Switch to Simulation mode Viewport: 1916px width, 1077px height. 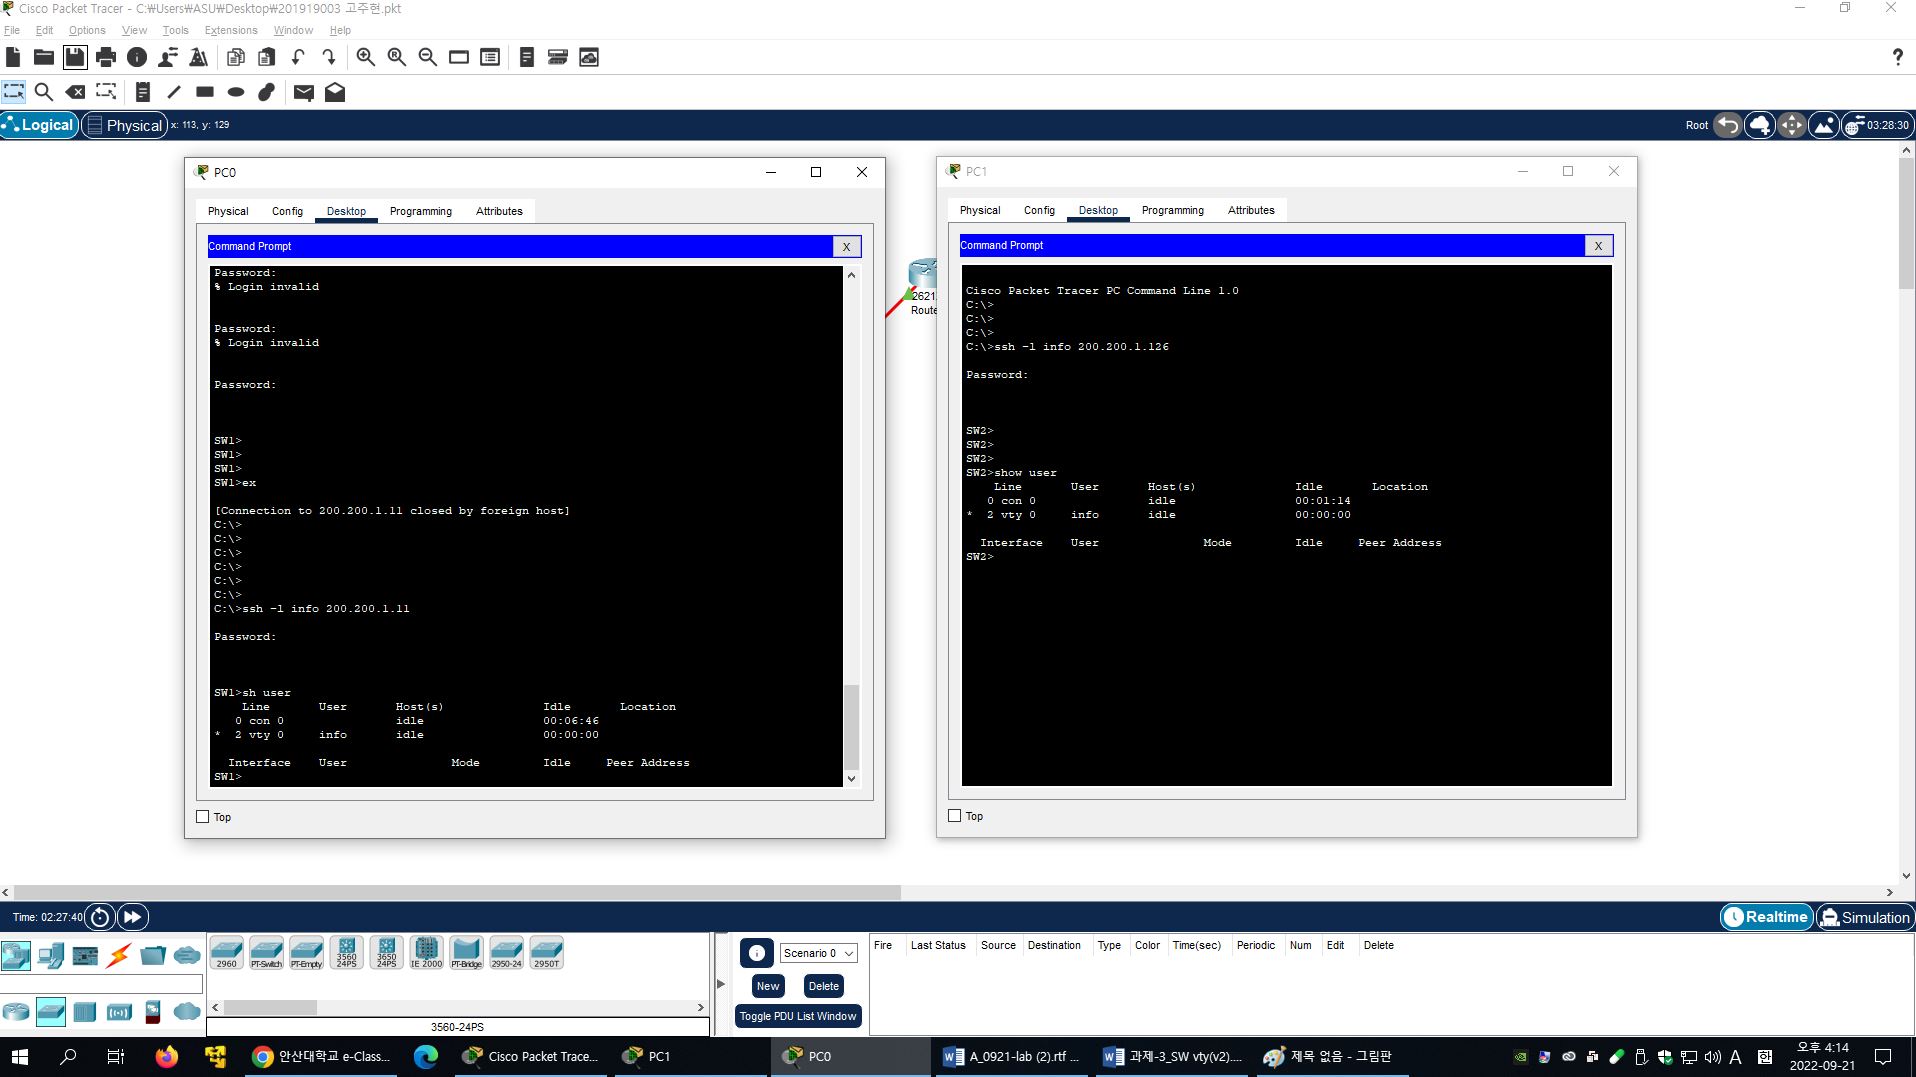[x=1865, y=917]
